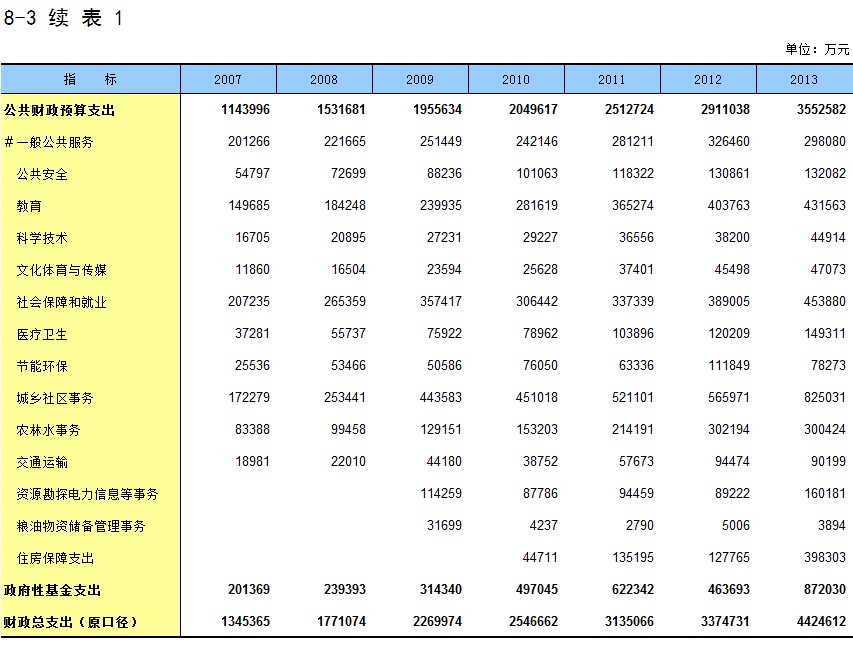
Task: Click the 2013 column header
Action: click(x=804, y=79)
